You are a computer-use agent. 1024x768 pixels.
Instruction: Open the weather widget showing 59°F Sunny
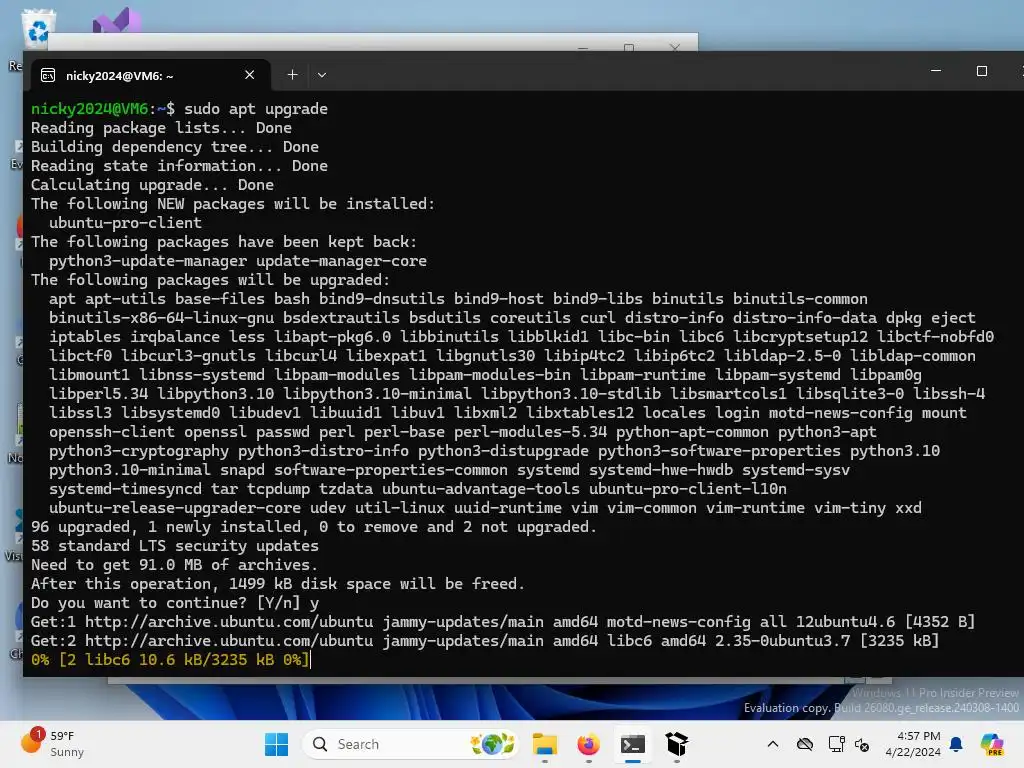(52, 744)
